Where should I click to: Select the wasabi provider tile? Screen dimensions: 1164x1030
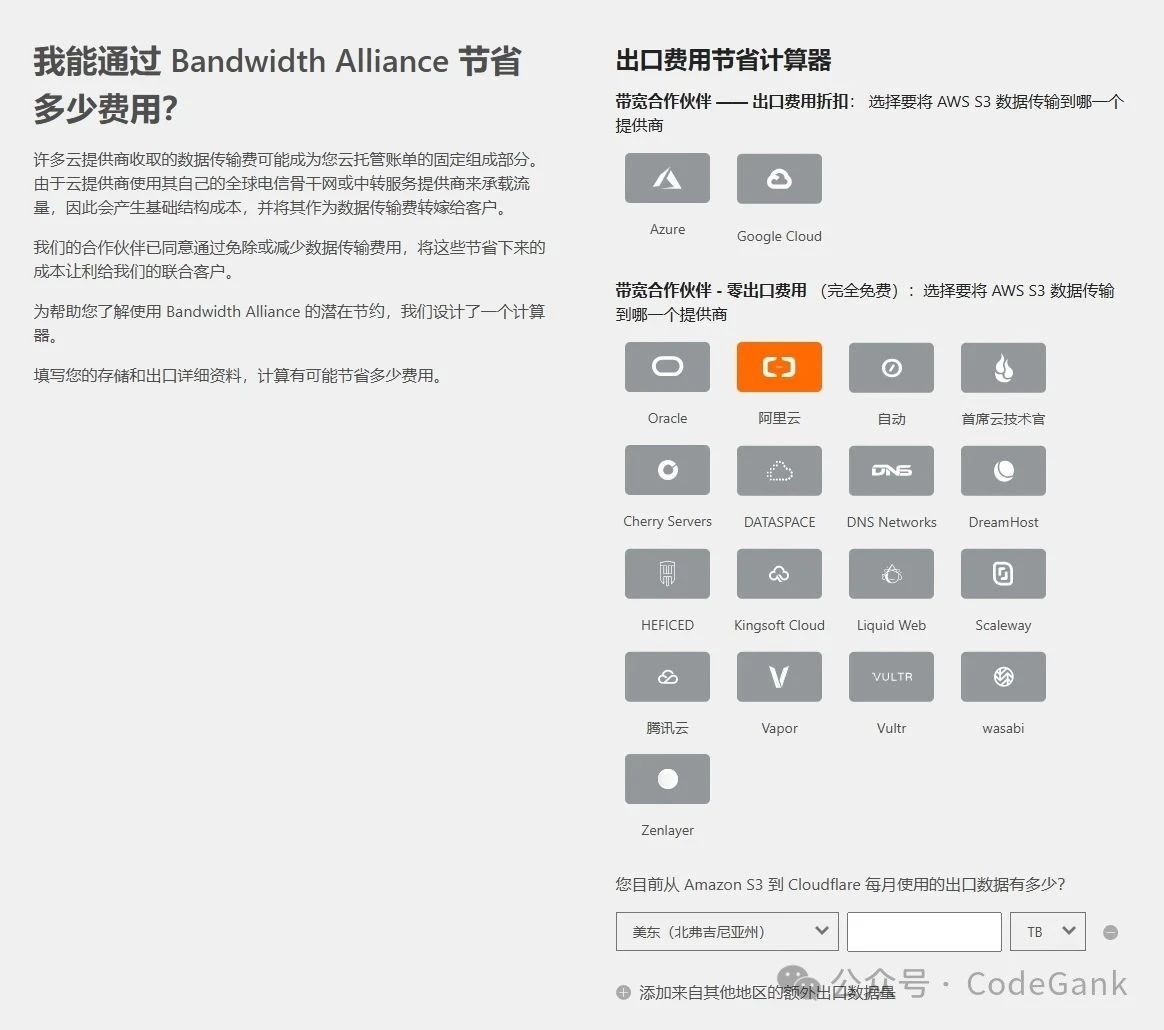point(1004,677)
